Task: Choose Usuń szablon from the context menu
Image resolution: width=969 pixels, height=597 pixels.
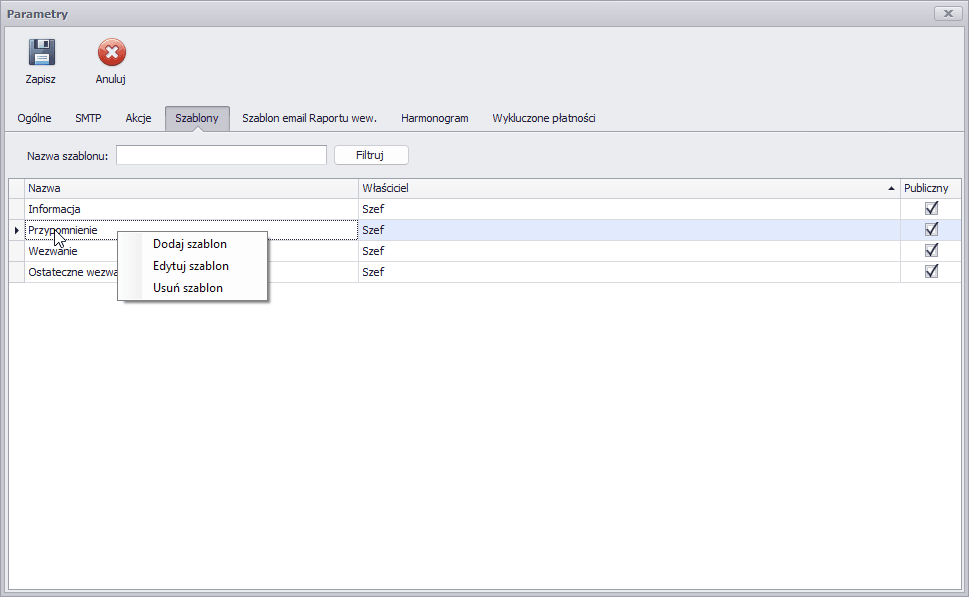Action: pyautogui.click(x=192, y=288)
